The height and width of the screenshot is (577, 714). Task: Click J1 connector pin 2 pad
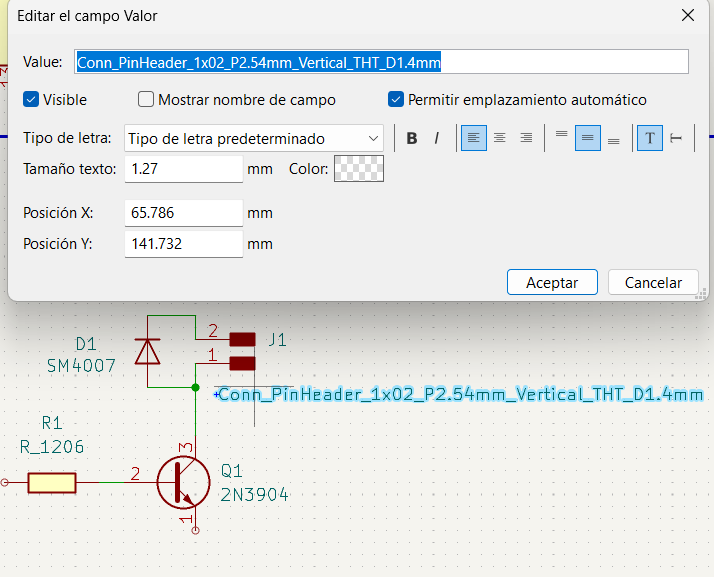click(243, 340)
